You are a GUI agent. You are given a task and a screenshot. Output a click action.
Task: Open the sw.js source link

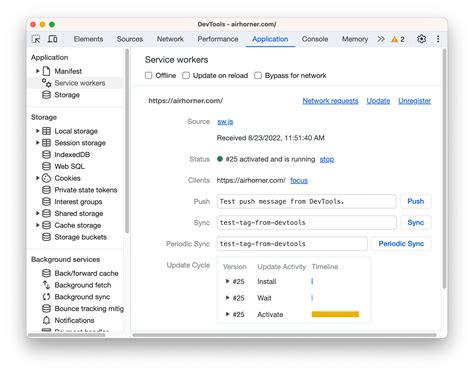pos(225,122)
